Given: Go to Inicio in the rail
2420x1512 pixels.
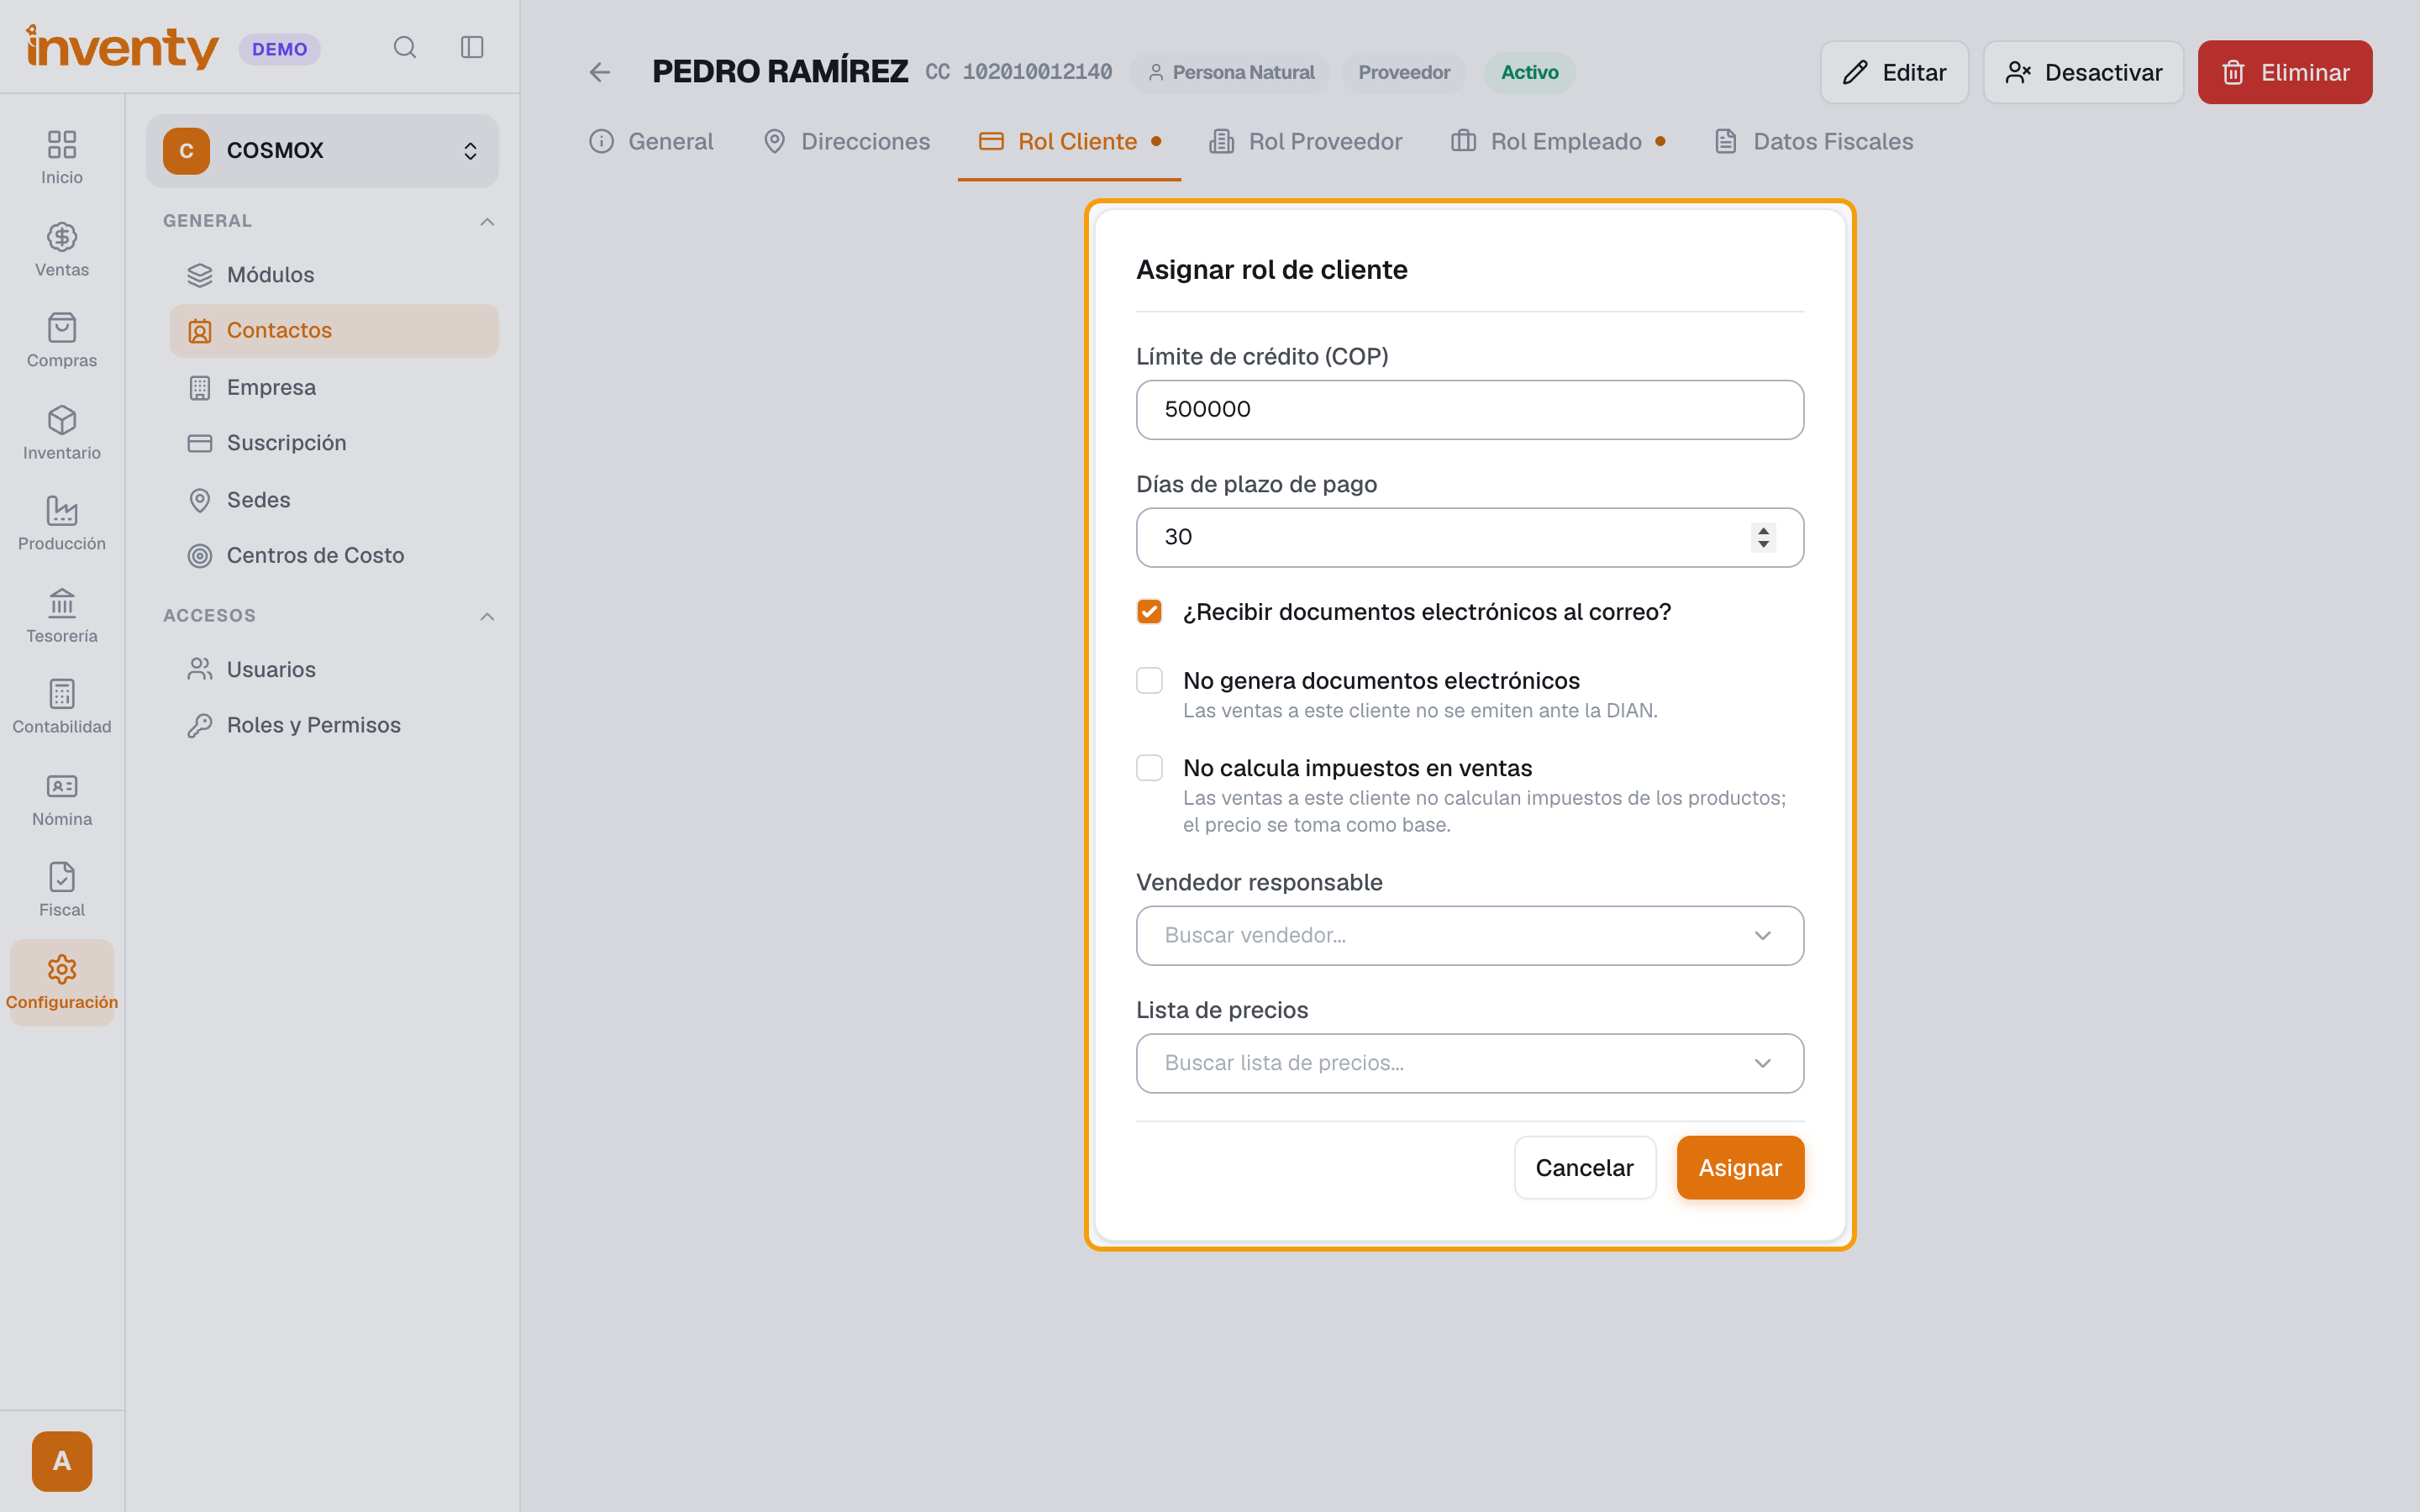Looking at the screenshot, I should tap(62, 157).
